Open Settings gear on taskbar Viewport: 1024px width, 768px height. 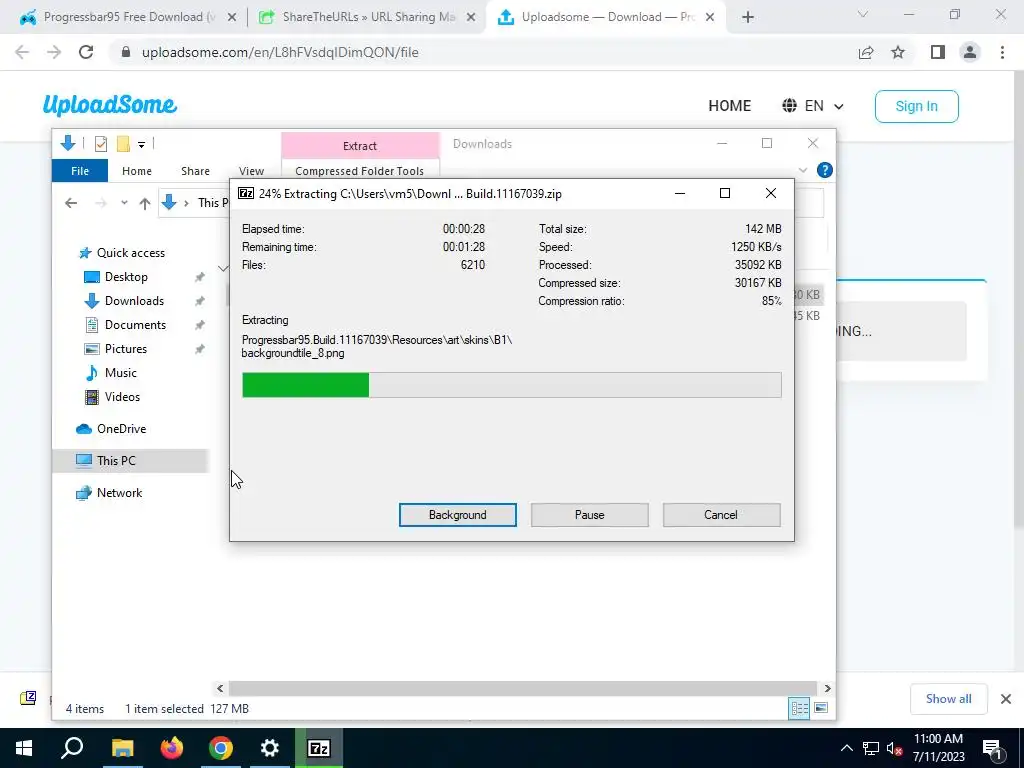pos(270,748)
